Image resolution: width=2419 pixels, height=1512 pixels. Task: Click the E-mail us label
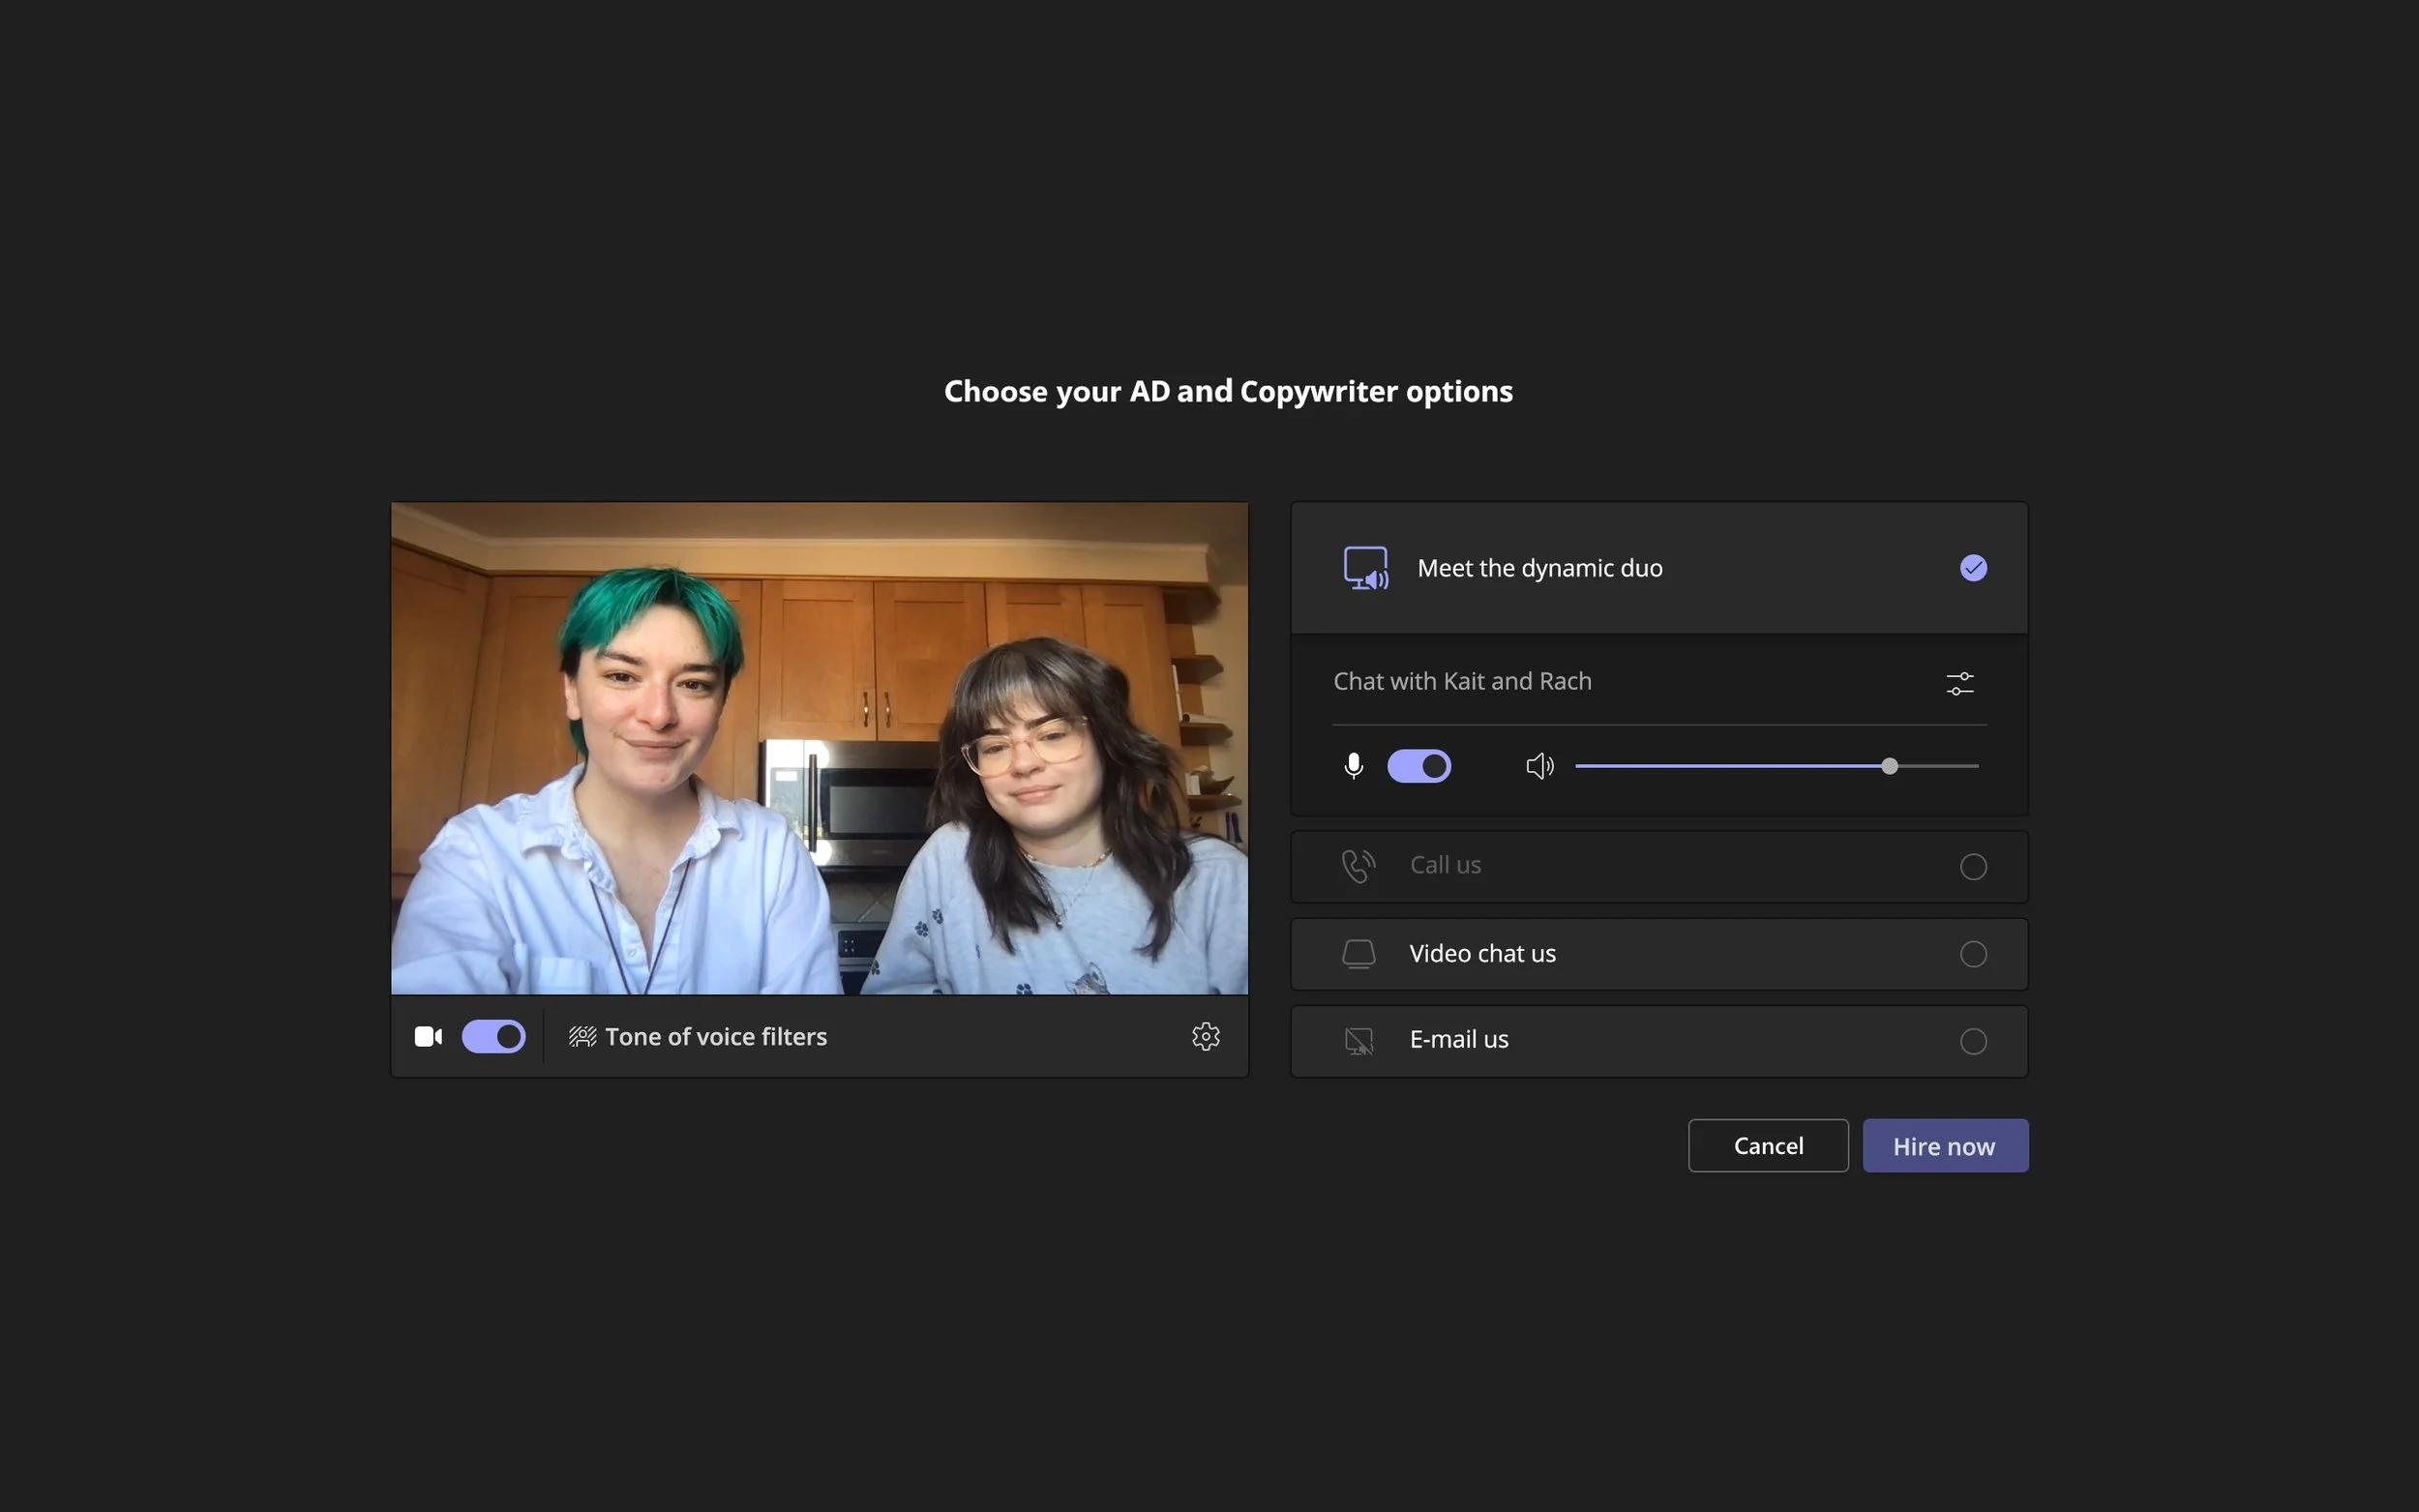[x=1458, y=1040]
